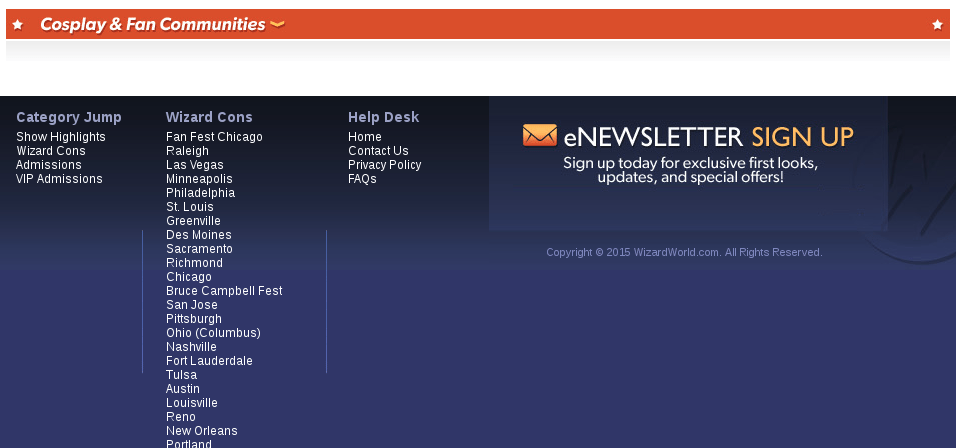Open FAQs under Help Desk

(x=362, y=179)
